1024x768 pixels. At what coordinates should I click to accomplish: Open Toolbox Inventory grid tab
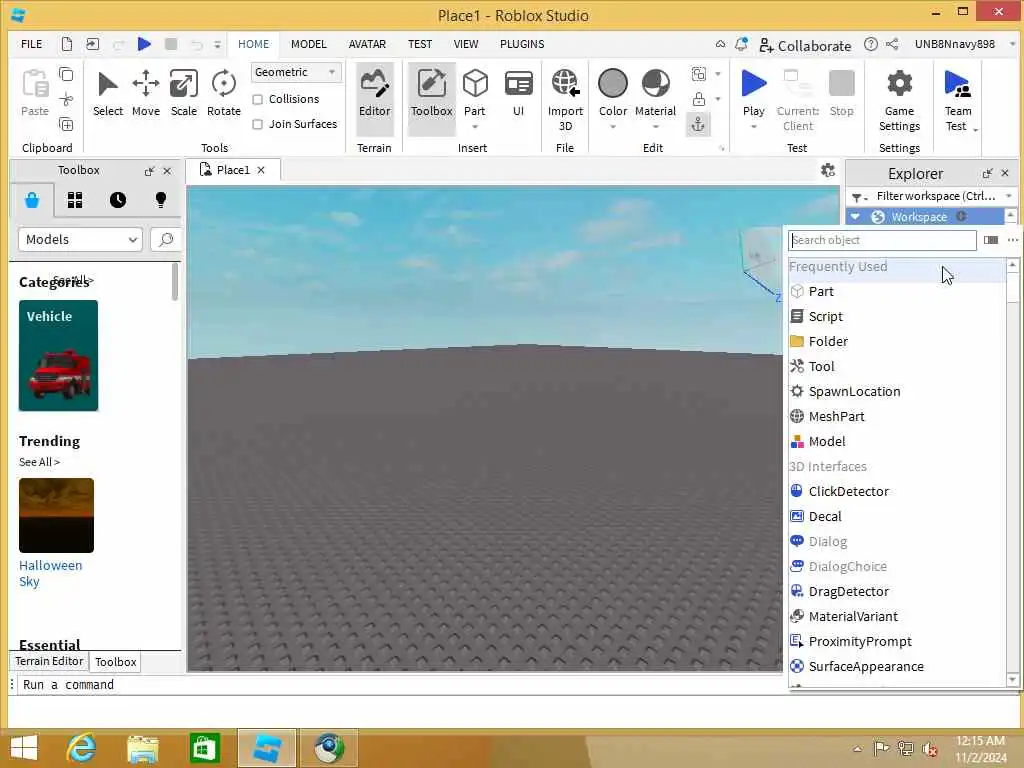point(75,200)
